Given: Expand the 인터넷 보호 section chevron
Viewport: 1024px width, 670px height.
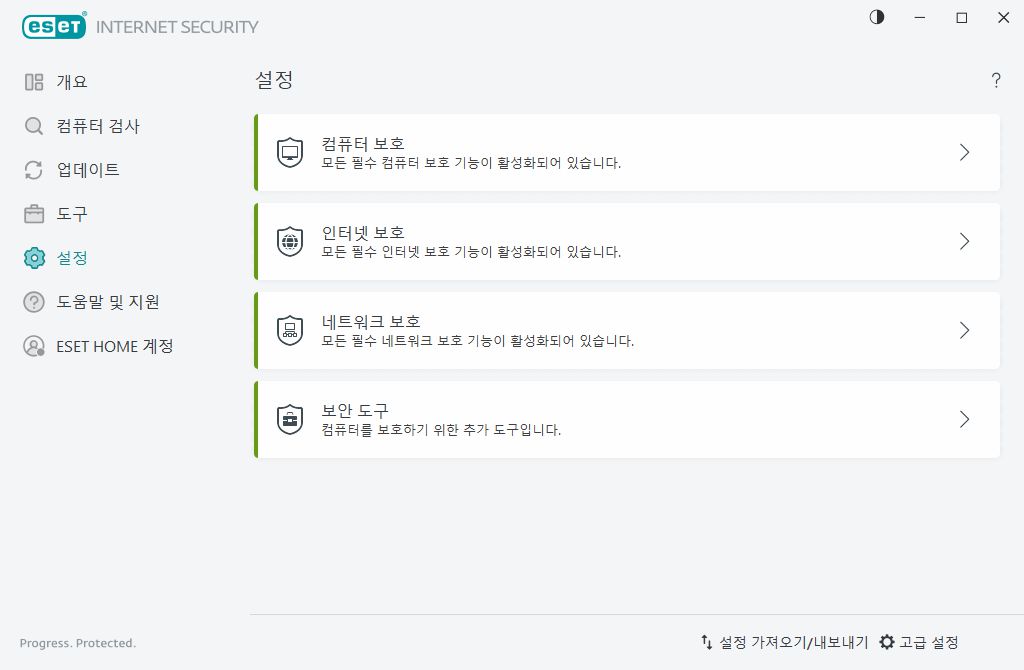Looking at the screenshot, I should click(x=963, y=241).
